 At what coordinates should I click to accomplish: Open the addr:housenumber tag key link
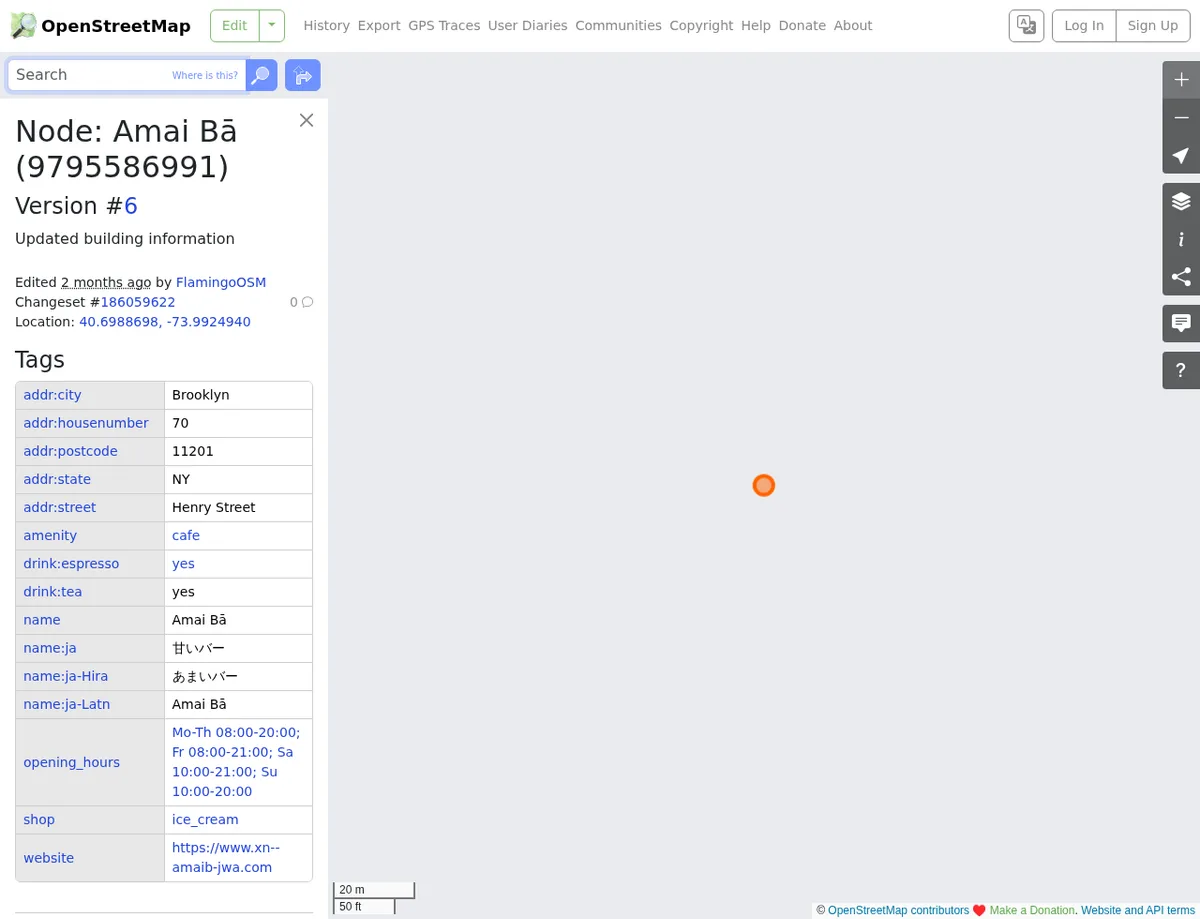(86, 423)
